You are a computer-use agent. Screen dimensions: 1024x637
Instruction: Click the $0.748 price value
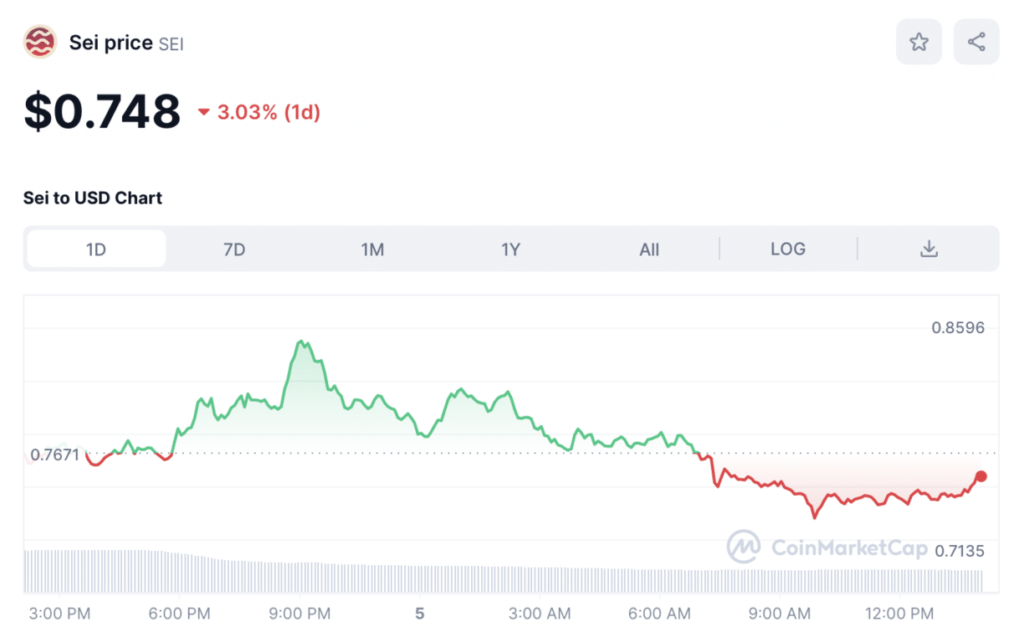pos(102,111)
